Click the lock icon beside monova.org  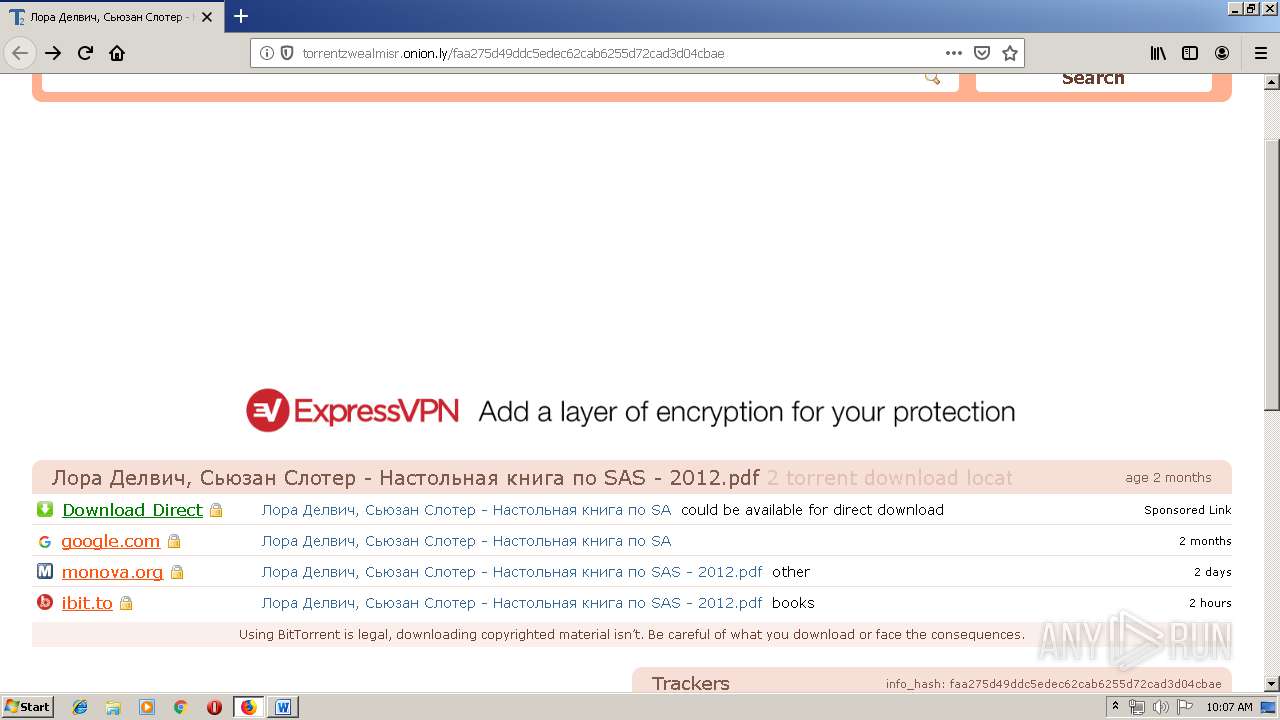[x=177, y=572]
